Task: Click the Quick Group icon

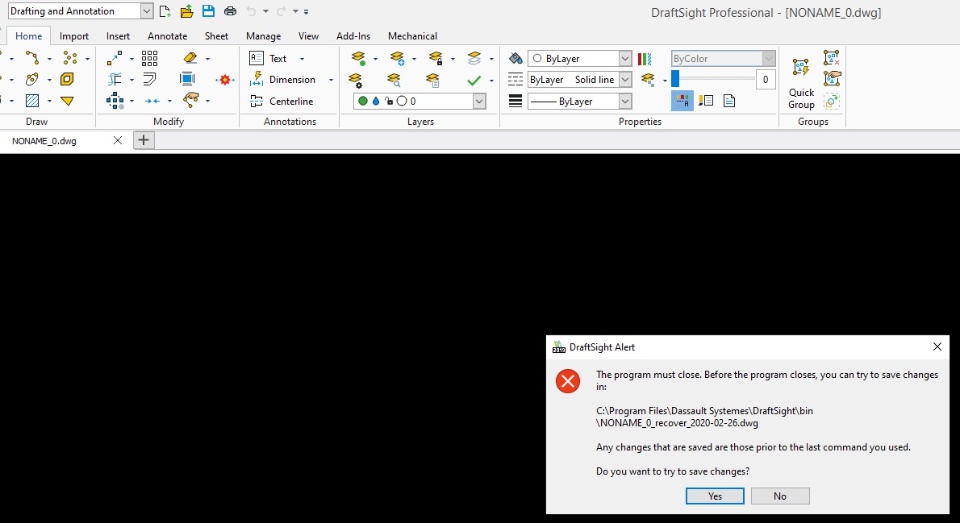Action: [801, 82]
